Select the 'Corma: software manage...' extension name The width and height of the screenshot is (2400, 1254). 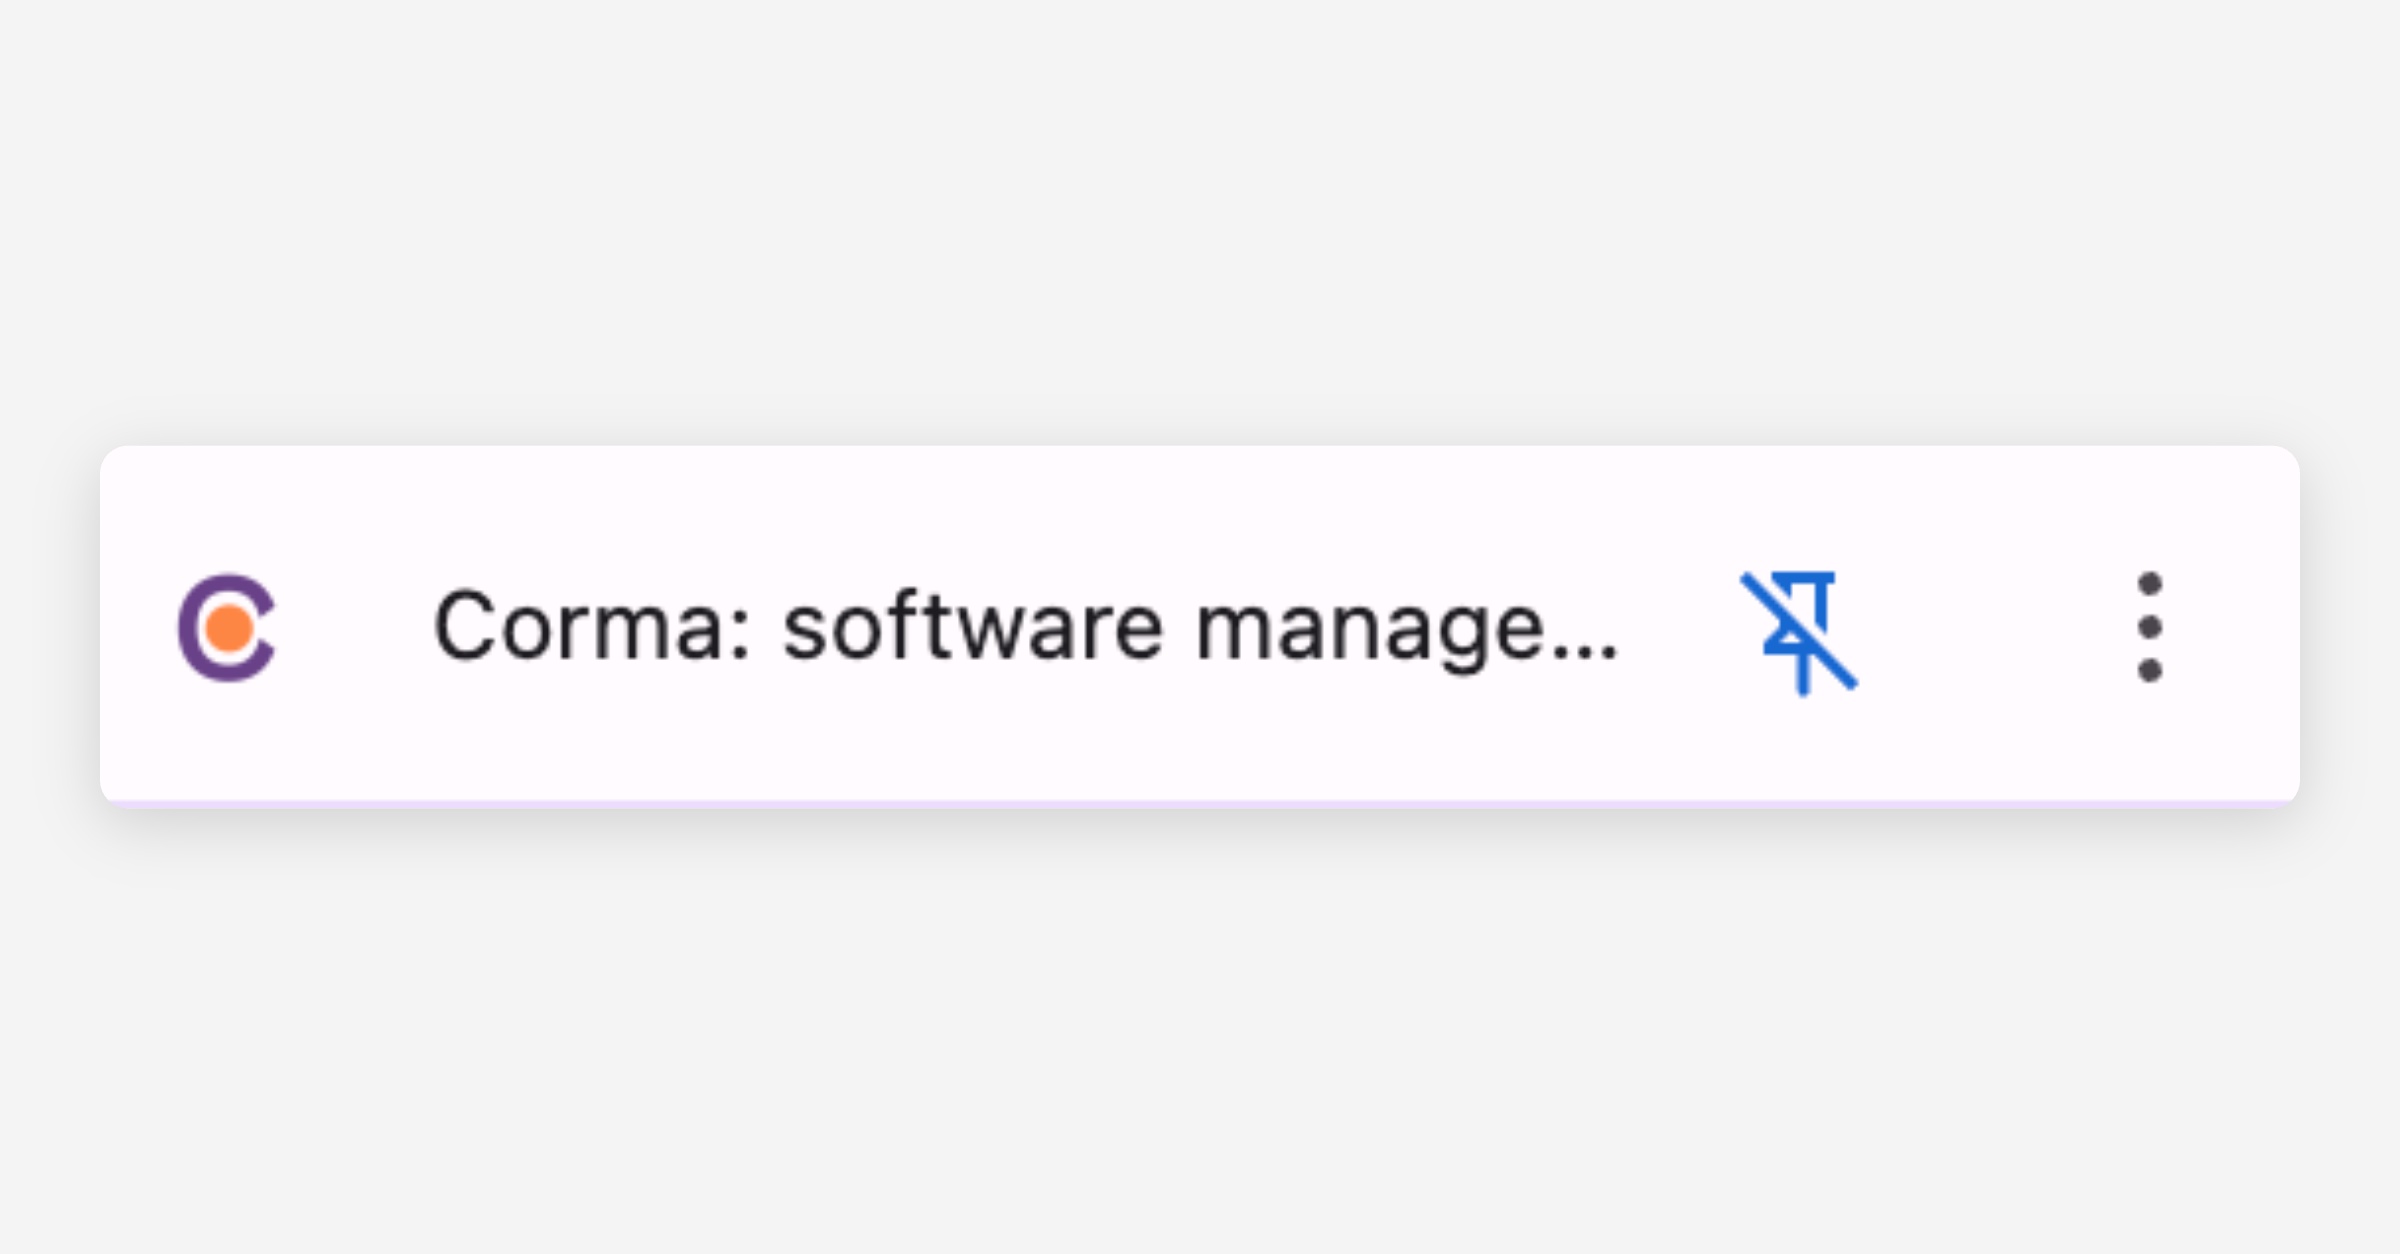pos(1025,627)
